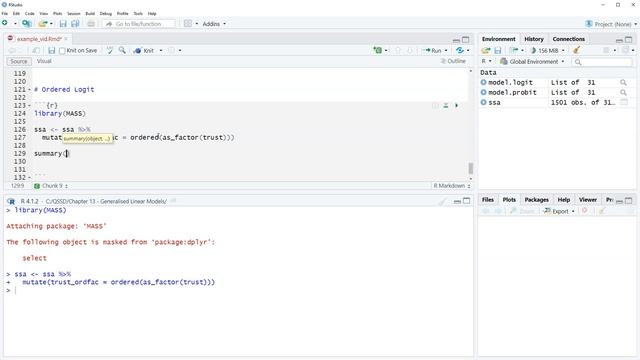Switch to the Viewer tab

coord(588,200)
